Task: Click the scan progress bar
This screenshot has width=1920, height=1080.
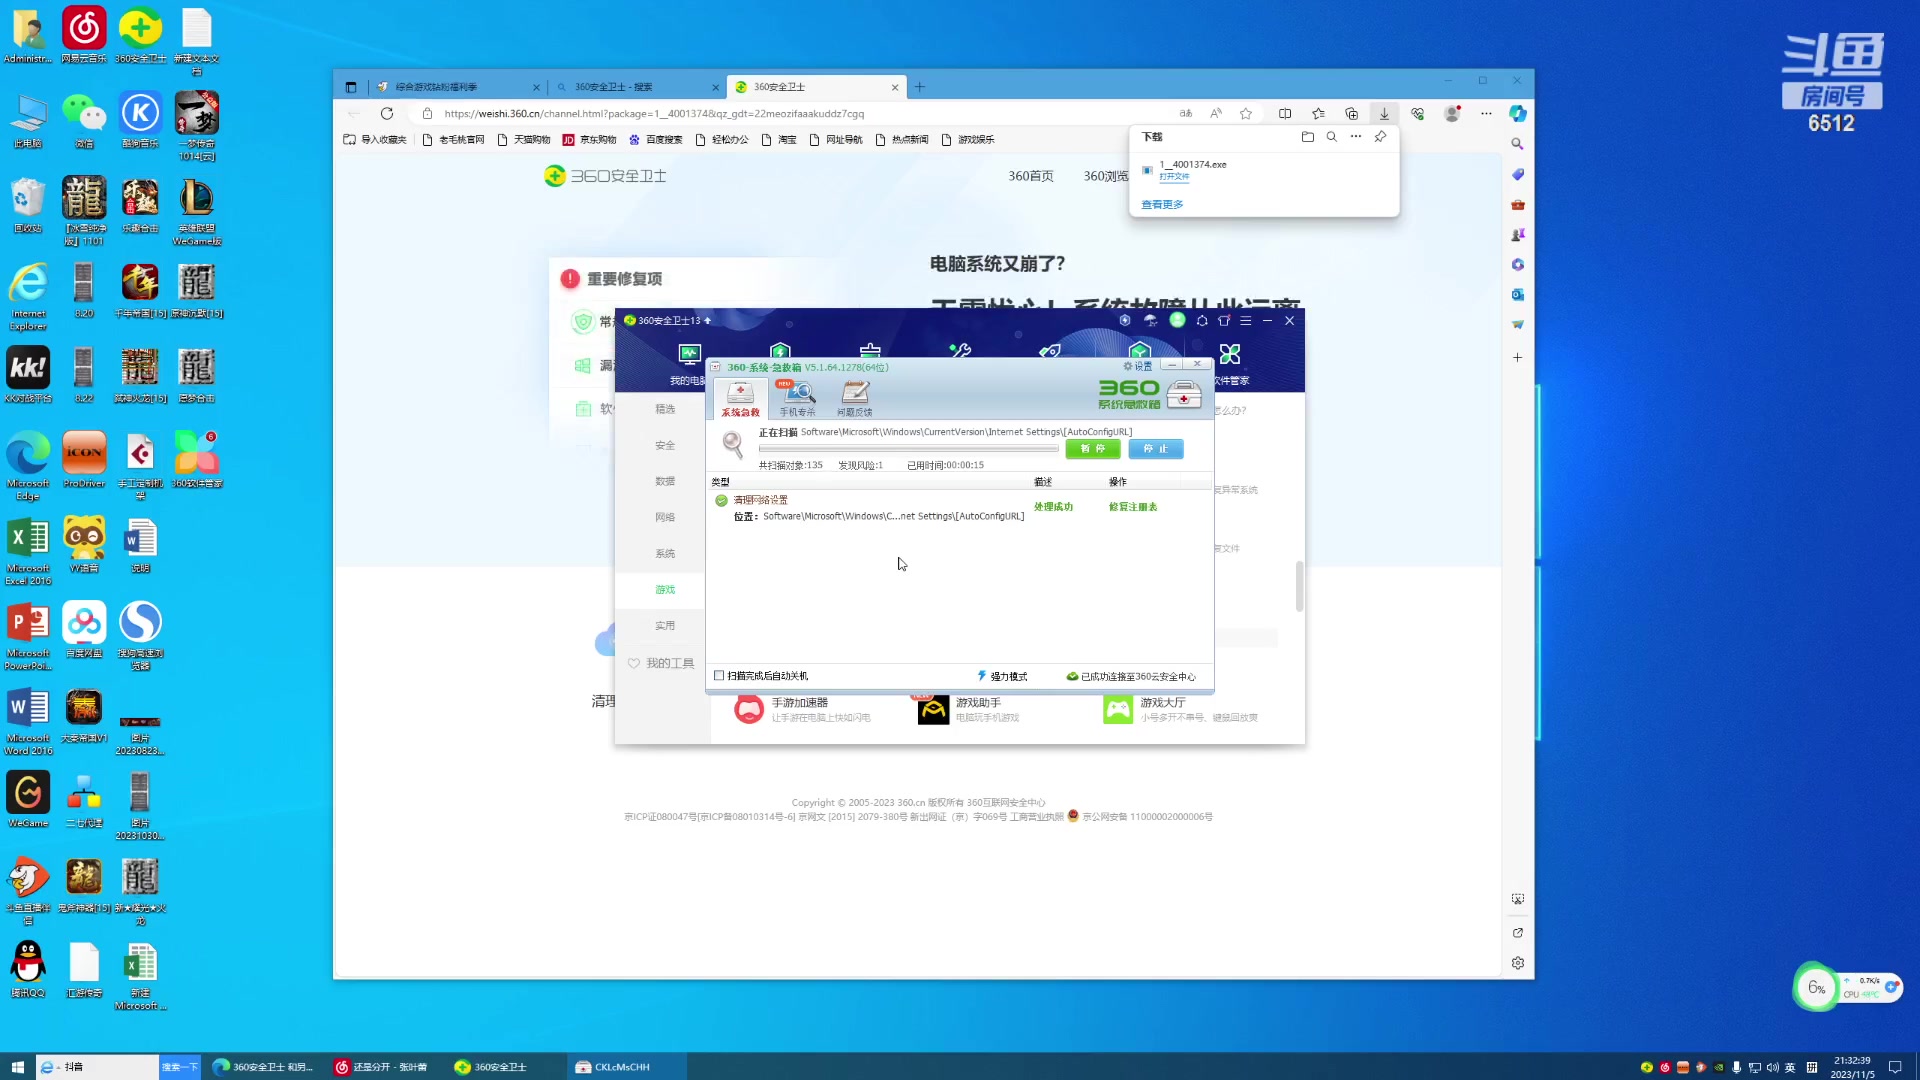Action: click(x=907, y=449)
